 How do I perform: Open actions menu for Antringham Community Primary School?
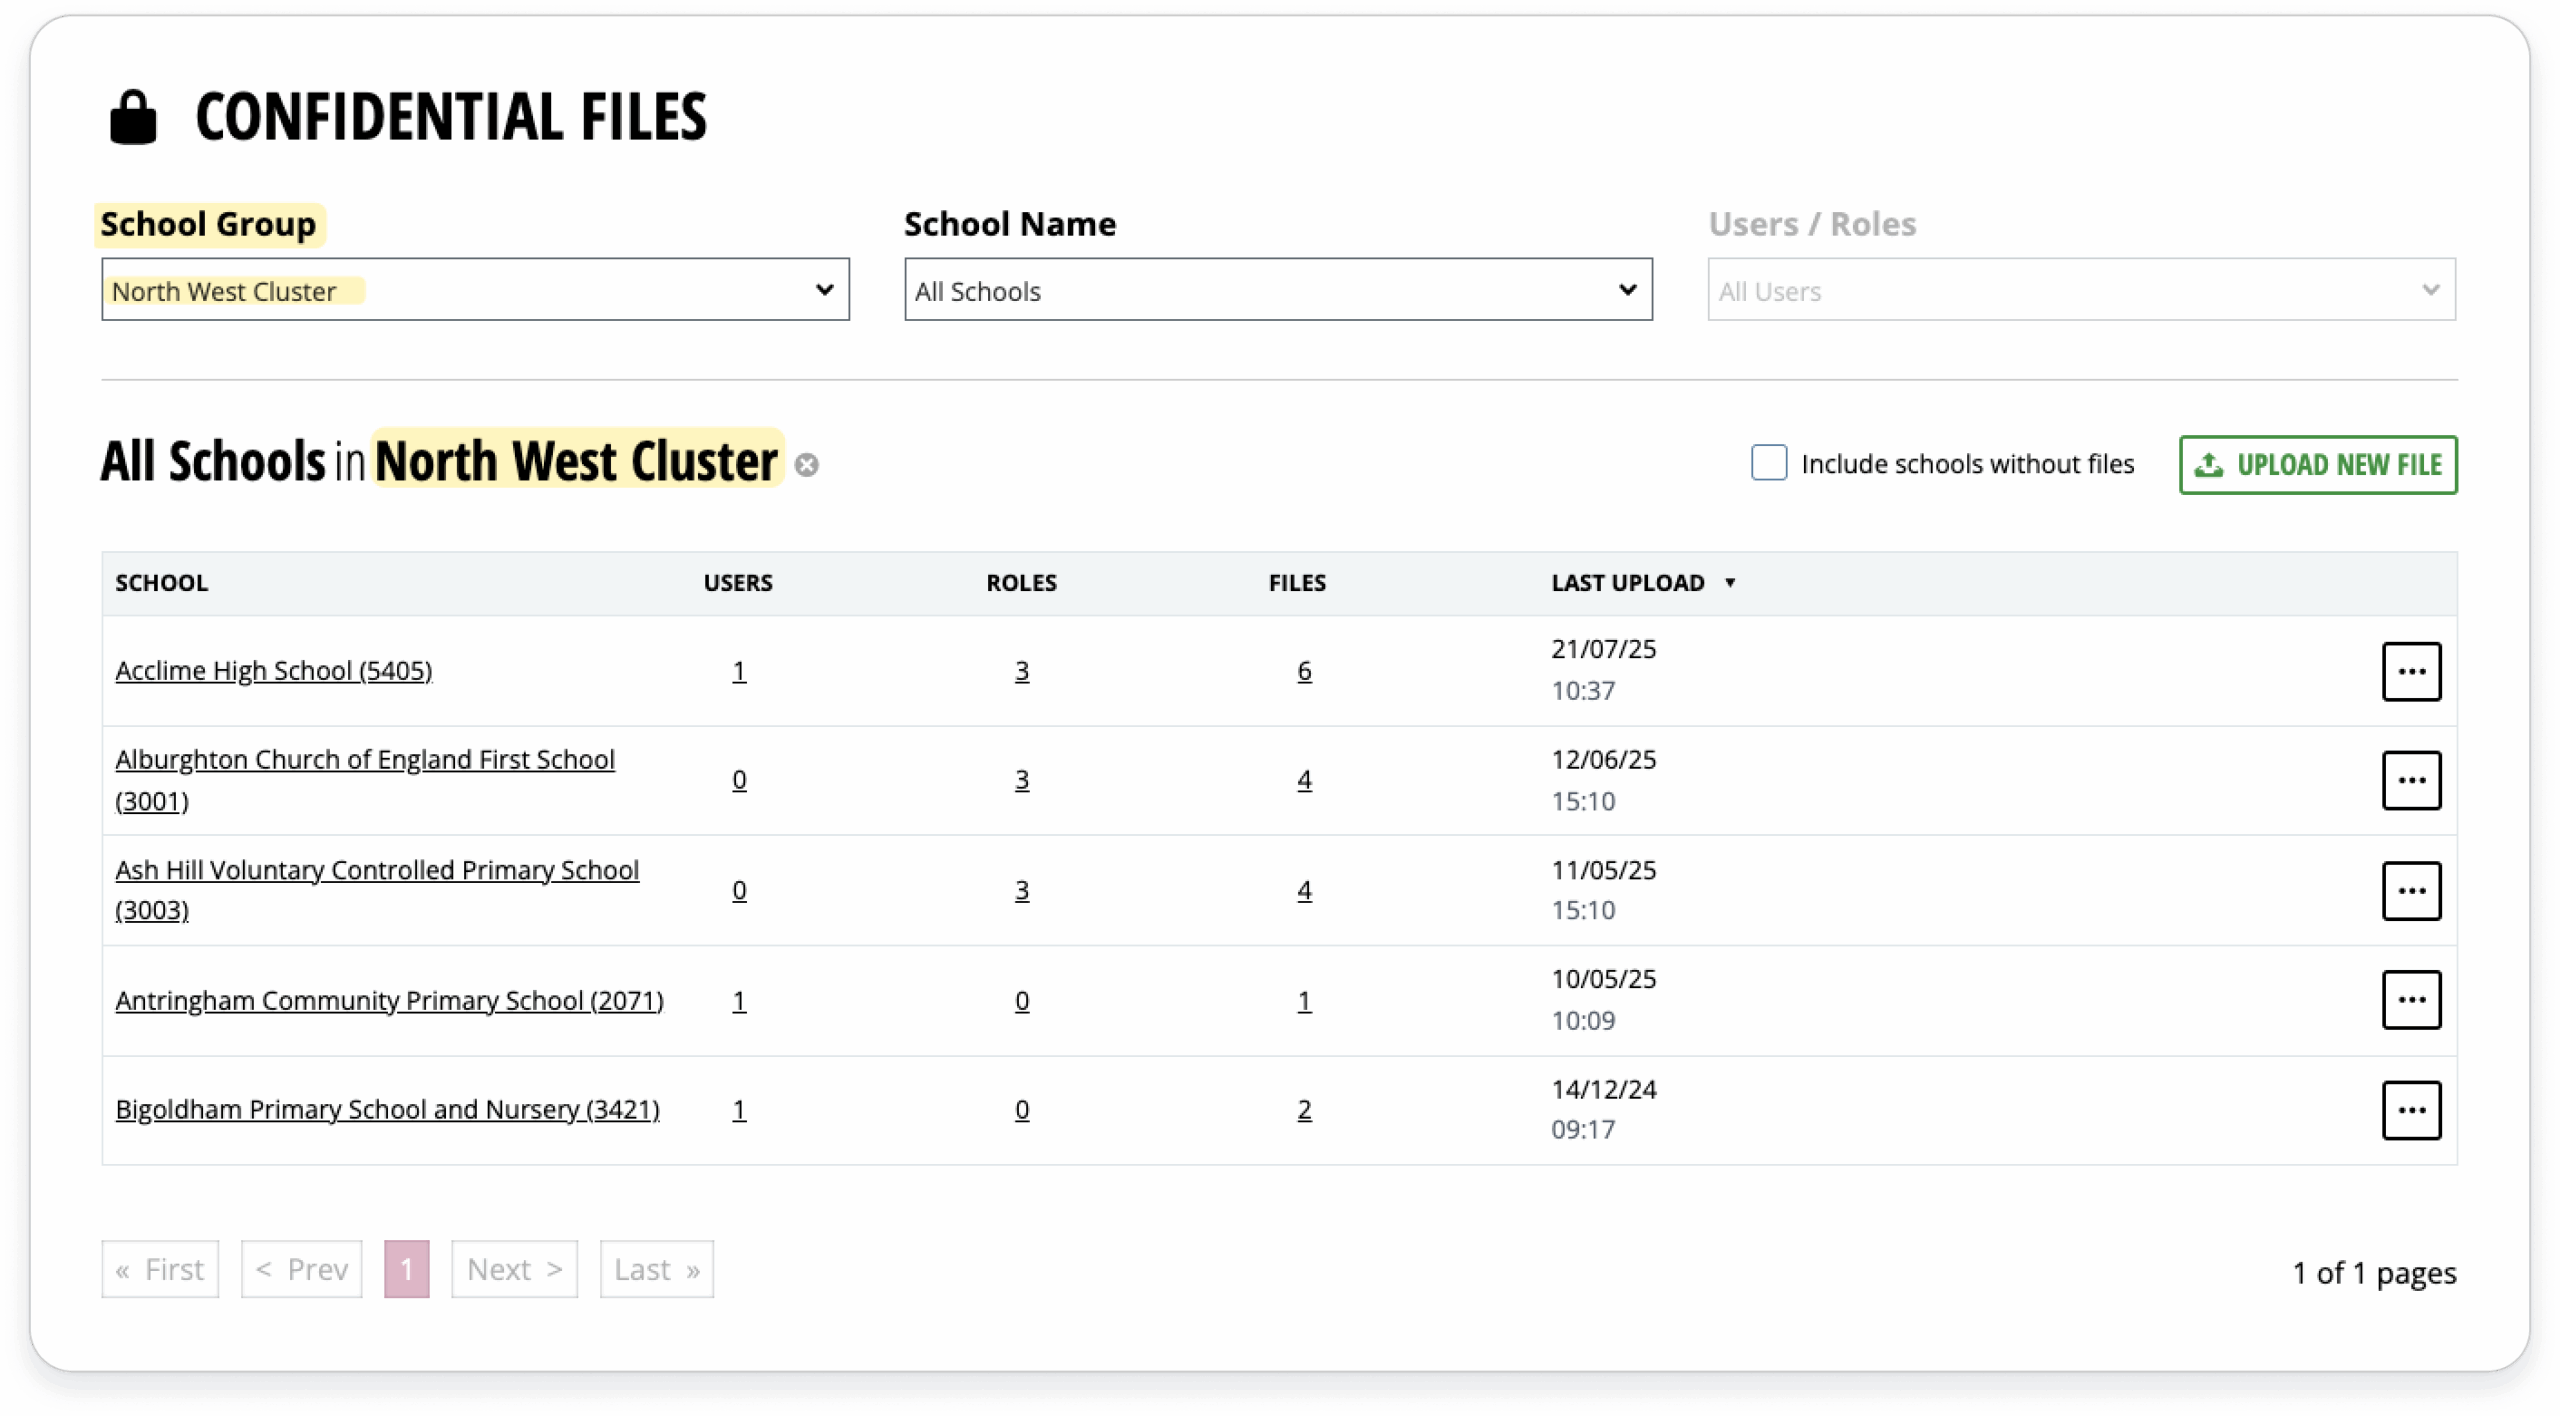click(2410, 1000)
